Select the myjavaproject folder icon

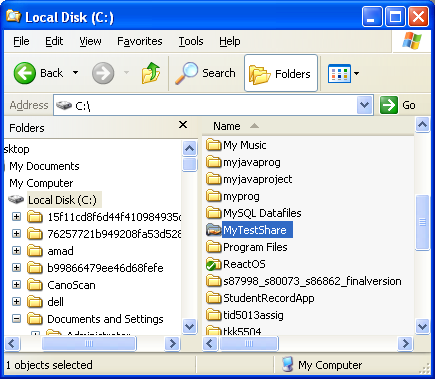214,179
